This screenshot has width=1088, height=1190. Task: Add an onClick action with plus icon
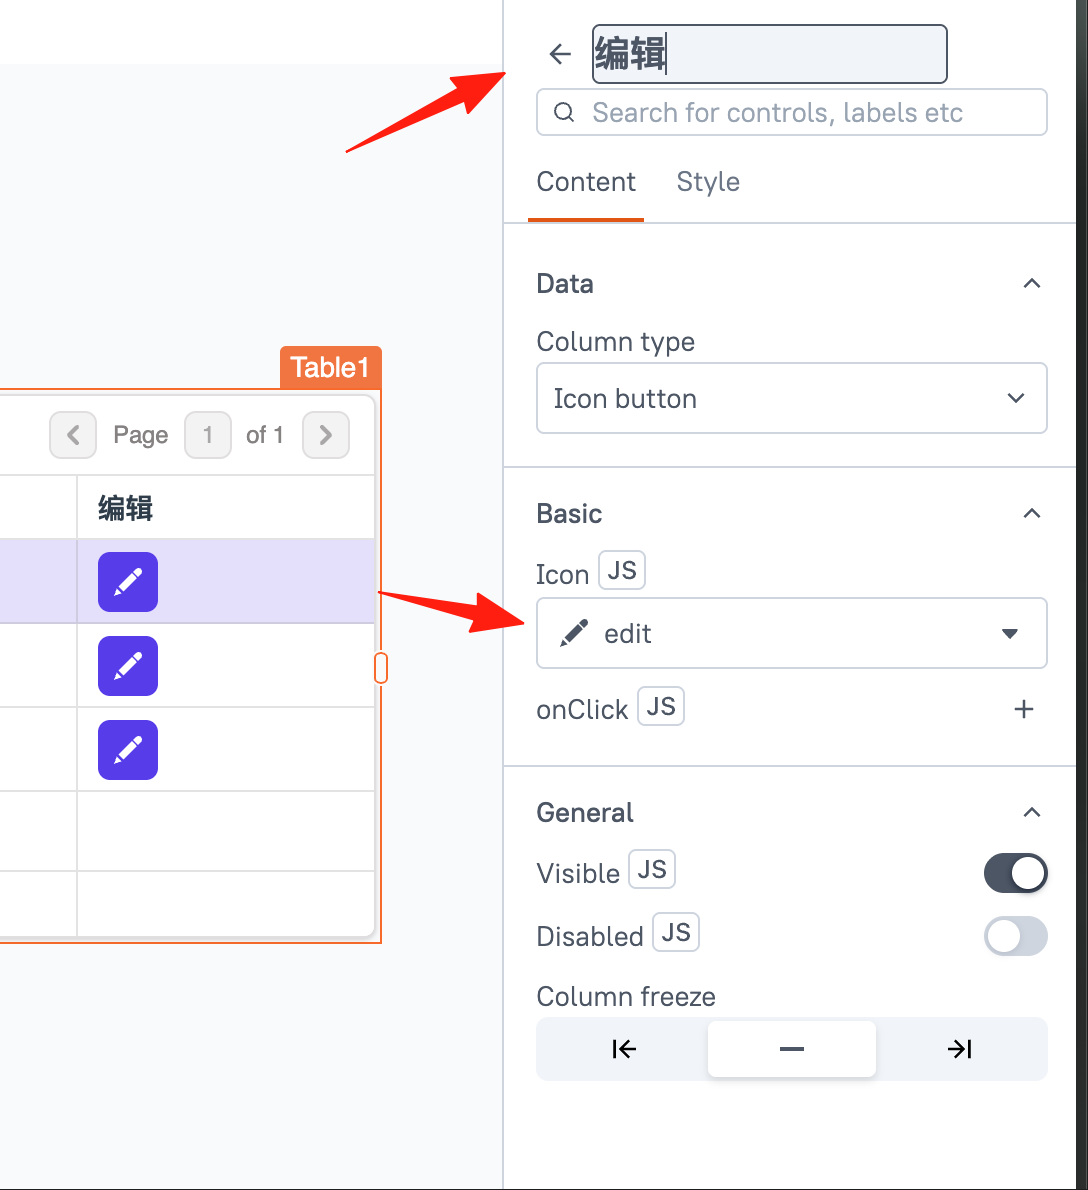click(x=1024, y=709)
